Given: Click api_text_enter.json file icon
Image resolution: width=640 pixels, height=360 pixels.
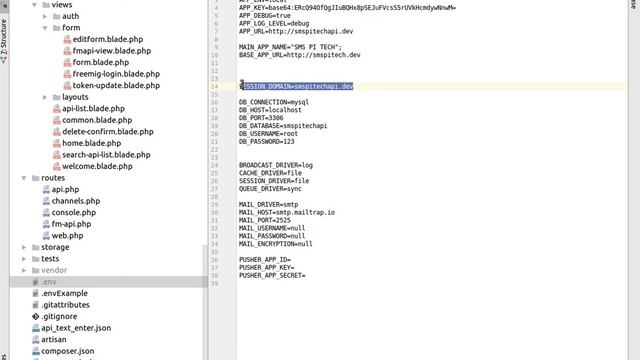Looking at the screenshot, I should pos(36,328).
